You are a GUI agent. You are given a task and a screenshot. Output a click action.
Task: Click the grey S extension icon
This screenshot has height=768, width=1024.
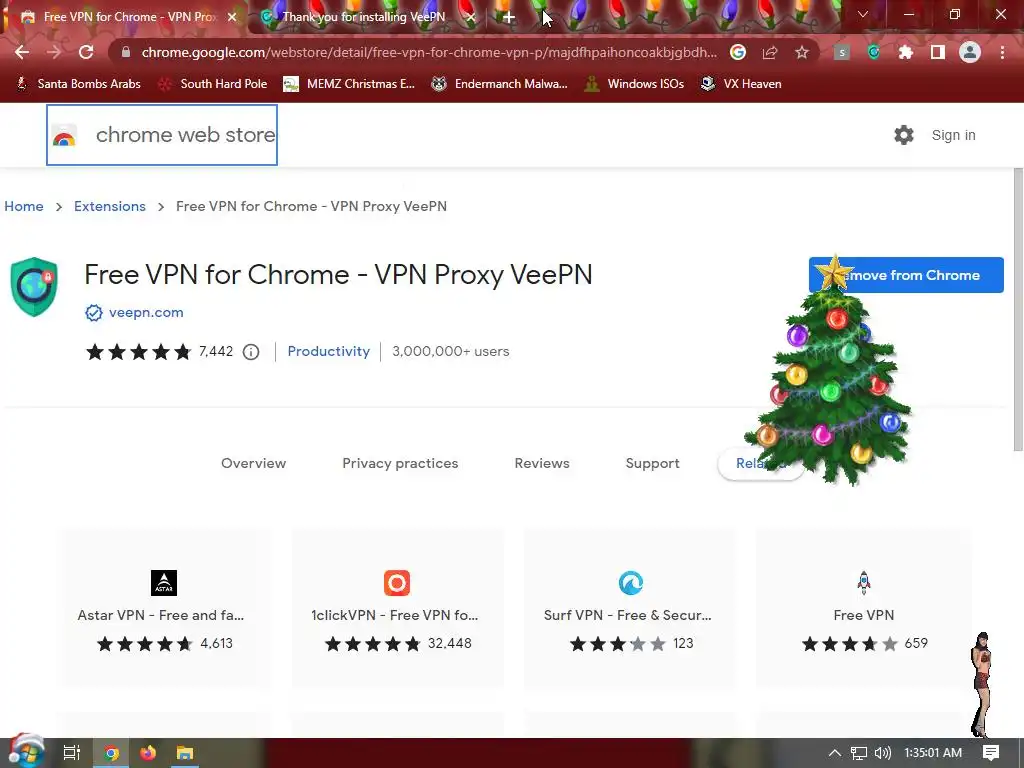click(x=842, y=52)
